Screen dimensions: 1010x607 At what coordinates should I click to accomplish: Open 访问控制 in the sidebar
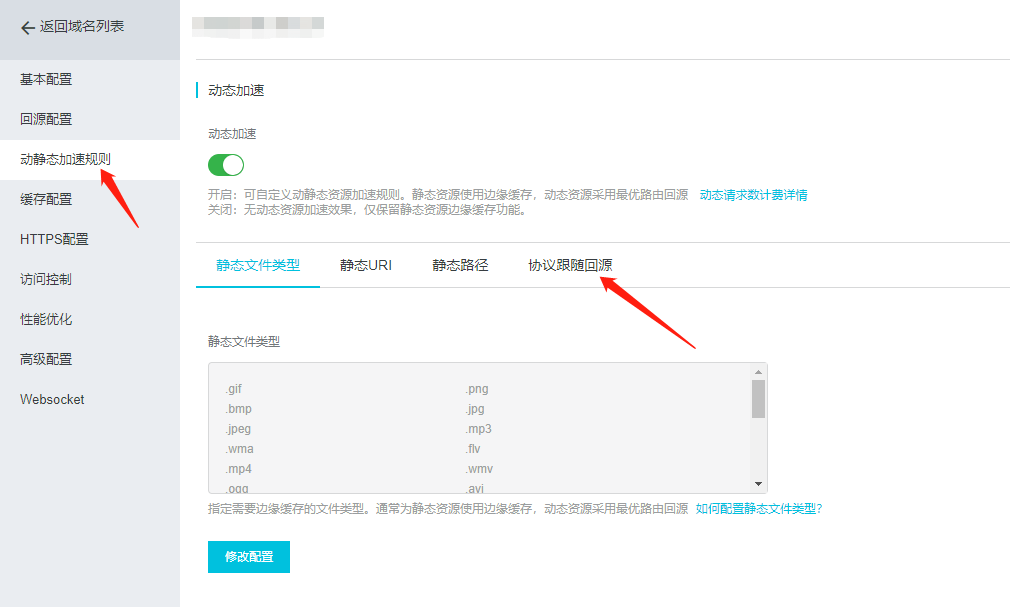[90, 279]
